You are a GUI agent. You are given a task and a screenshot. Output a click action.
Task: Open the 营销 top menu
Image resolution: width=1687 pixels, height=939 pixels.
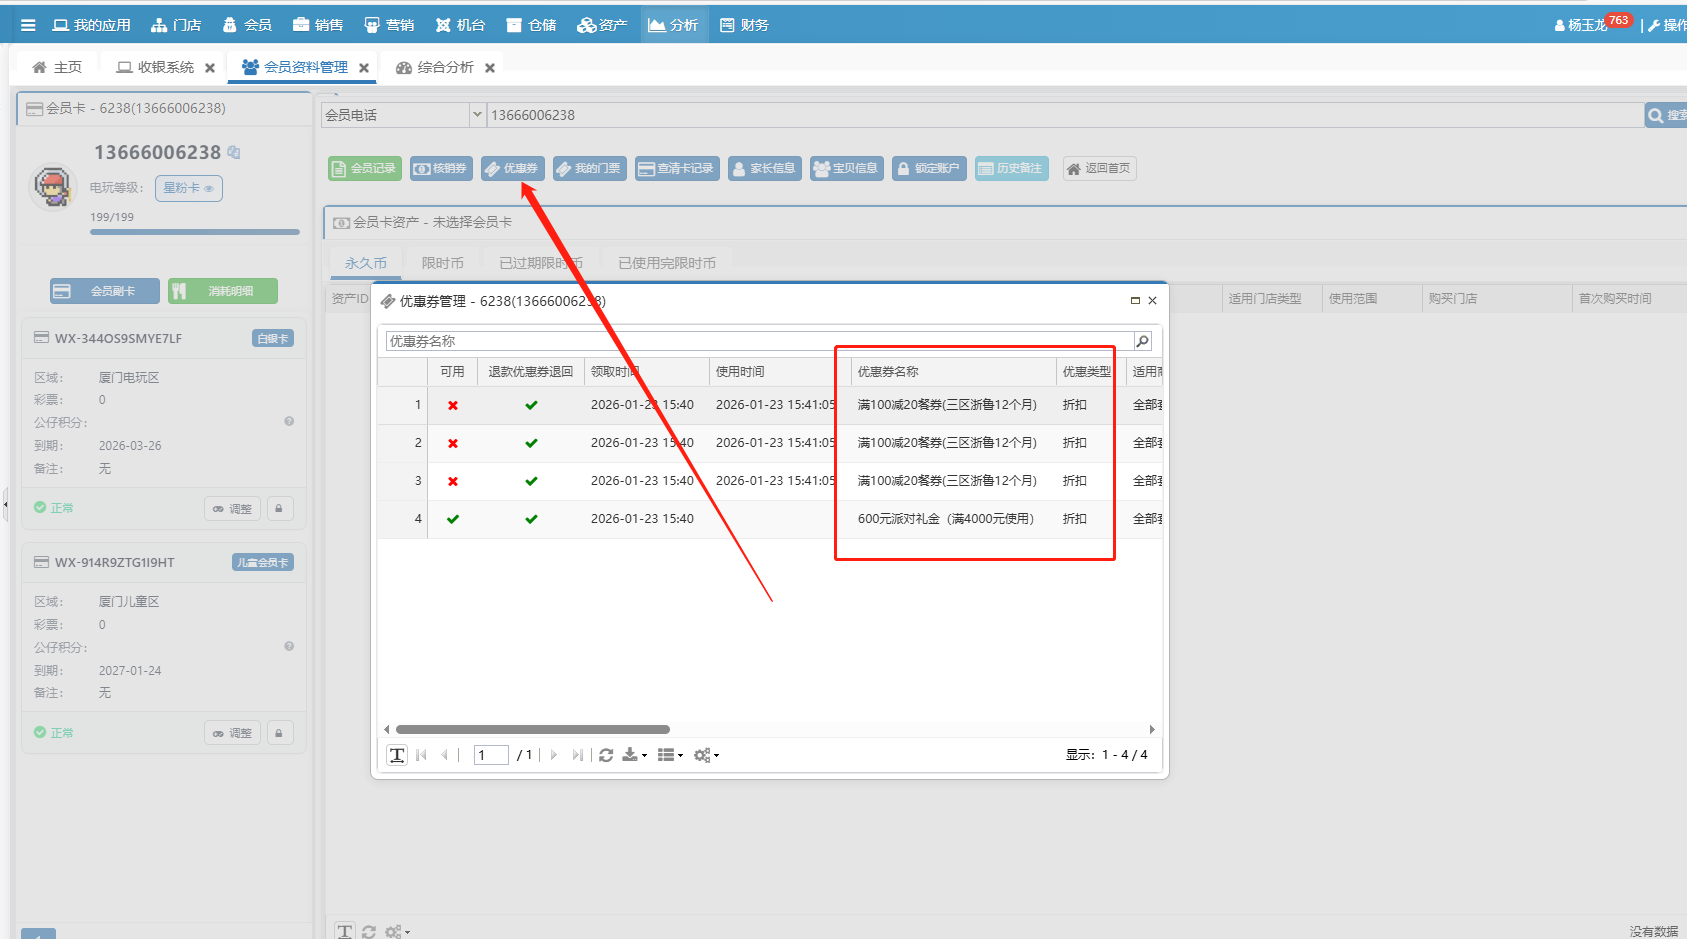click(x=389, y=25)
